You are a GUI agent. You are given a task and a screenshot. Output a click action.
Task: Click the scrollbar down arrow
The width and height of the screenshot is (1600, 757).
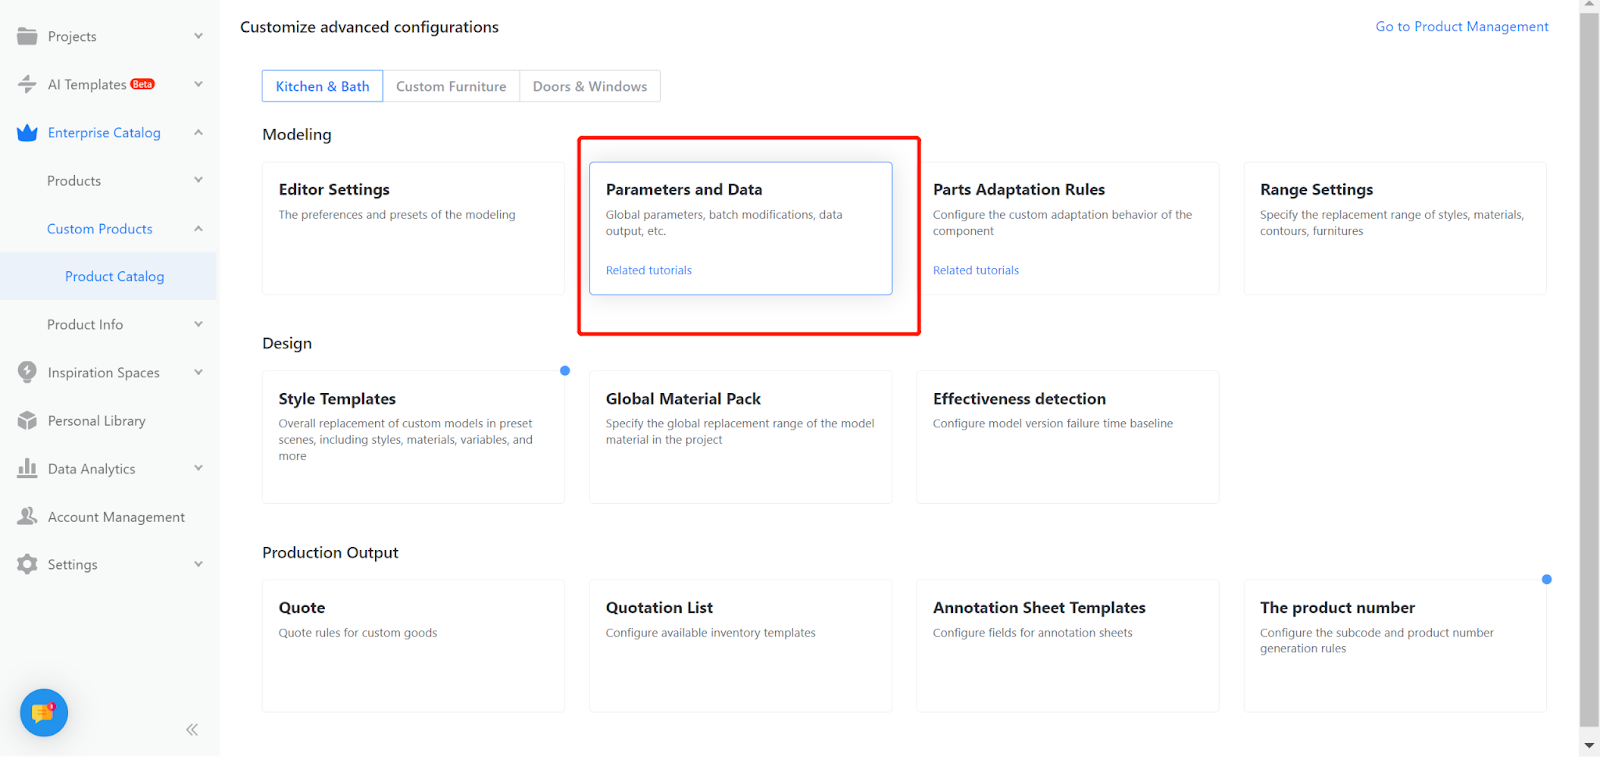[1589, 746]
